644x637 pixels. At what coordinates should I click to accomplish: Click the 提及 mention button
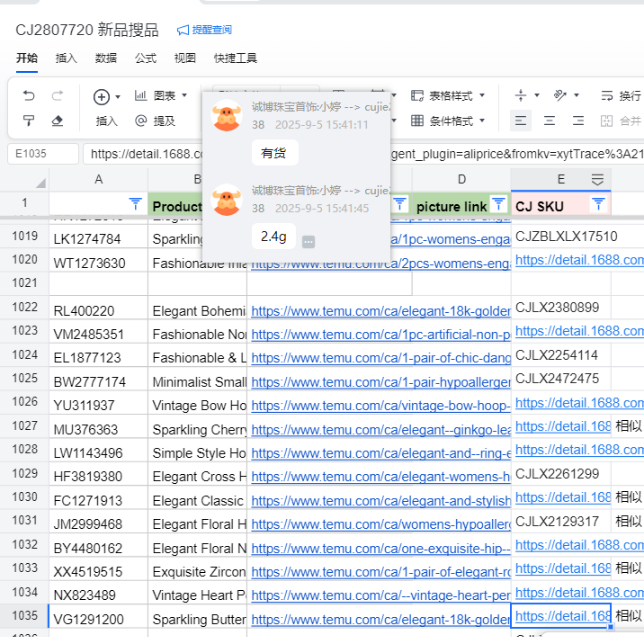155,121
